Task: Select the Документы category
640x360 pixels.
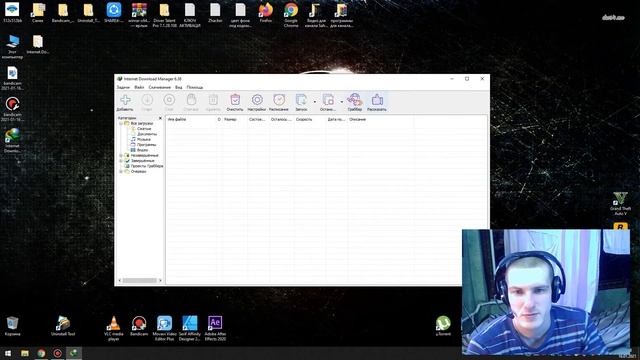Action: tap(147, 134)
